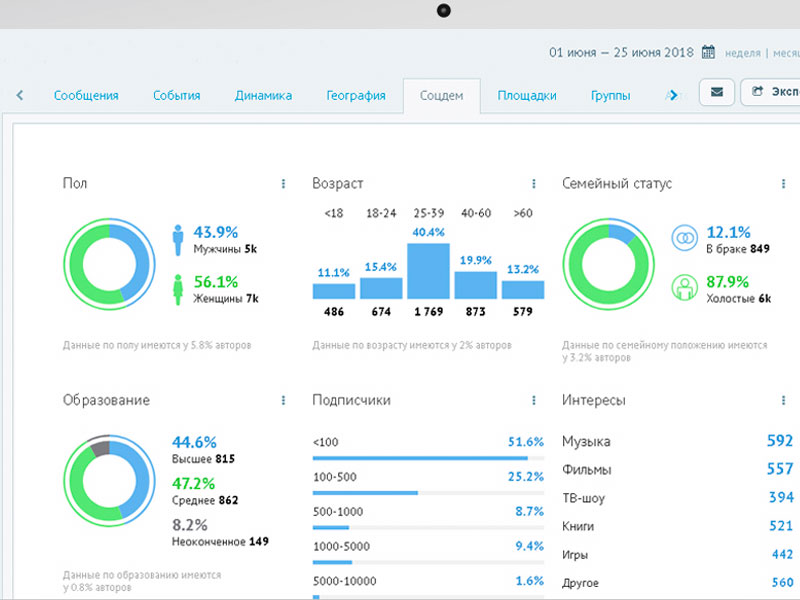Switch to the Площадки tab
Image resolution: width=800 pixels, height=600 pixels.
(526, 96)
